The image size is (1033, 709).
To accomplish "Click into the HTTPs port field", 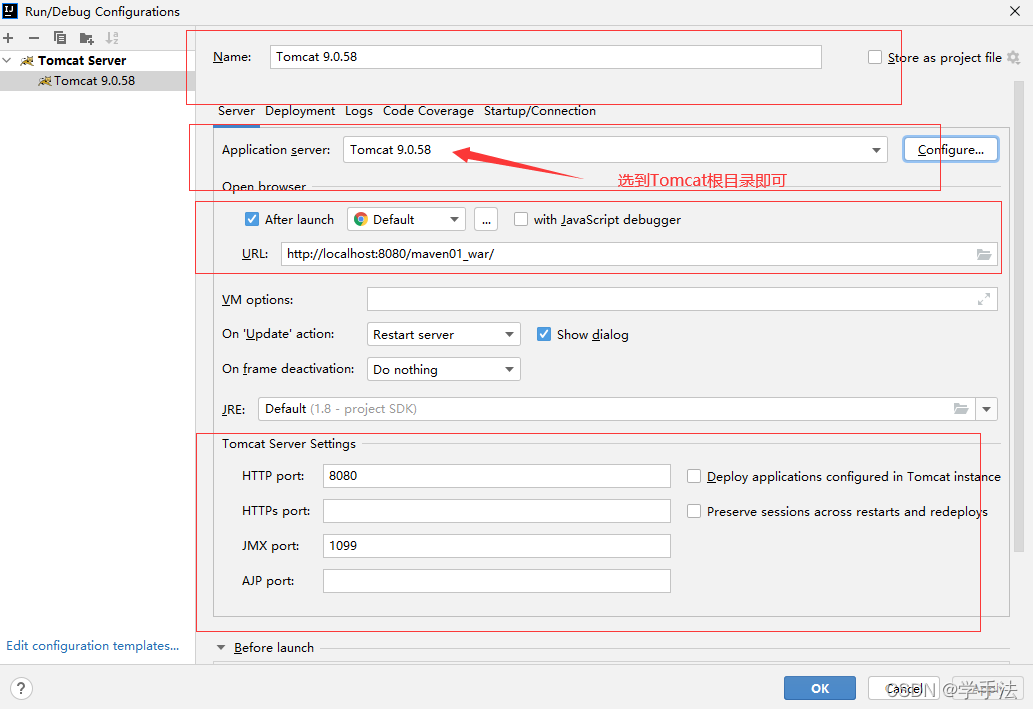I will pos(497,511).
